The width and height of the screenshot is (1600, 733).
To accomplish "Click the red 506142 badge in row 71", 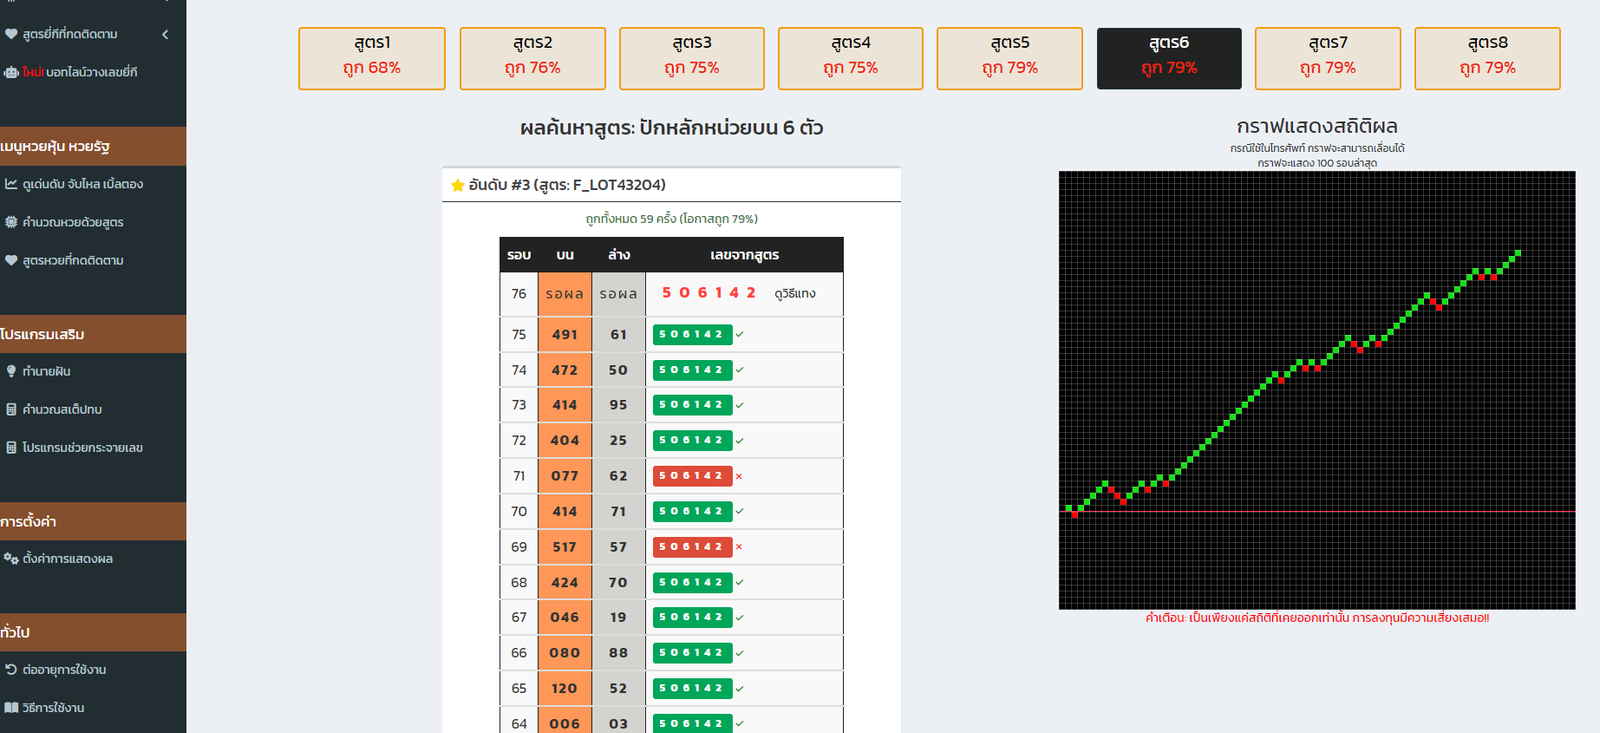I will (692, 476).
